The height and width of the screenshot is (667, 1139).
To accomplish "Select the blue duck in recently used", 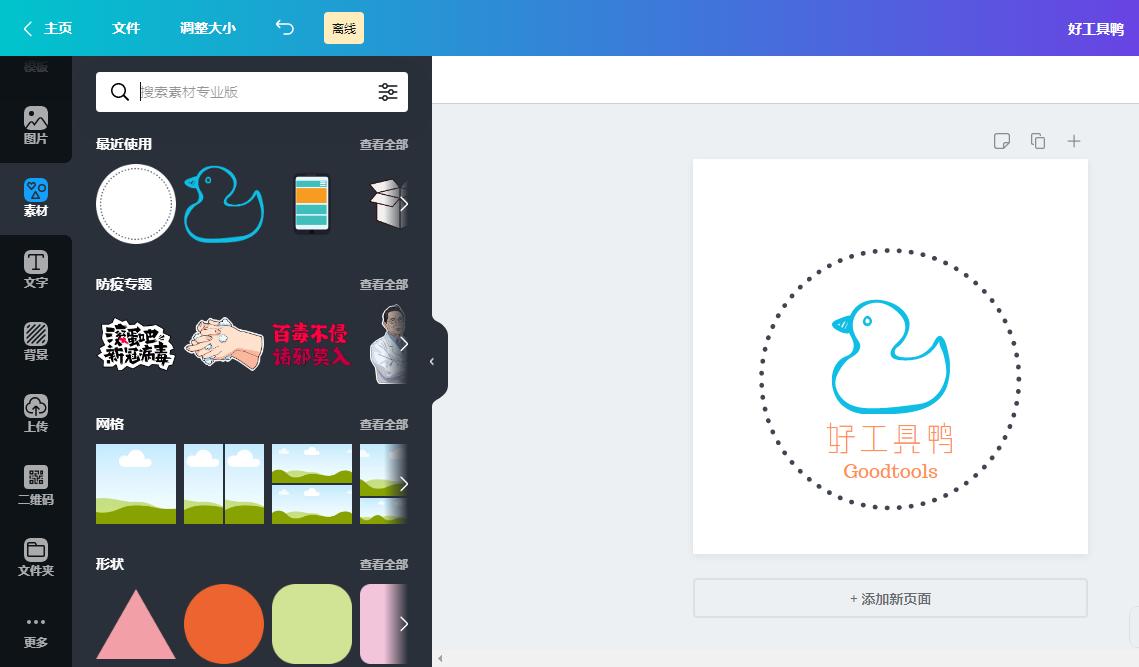I will coord(223,204).
